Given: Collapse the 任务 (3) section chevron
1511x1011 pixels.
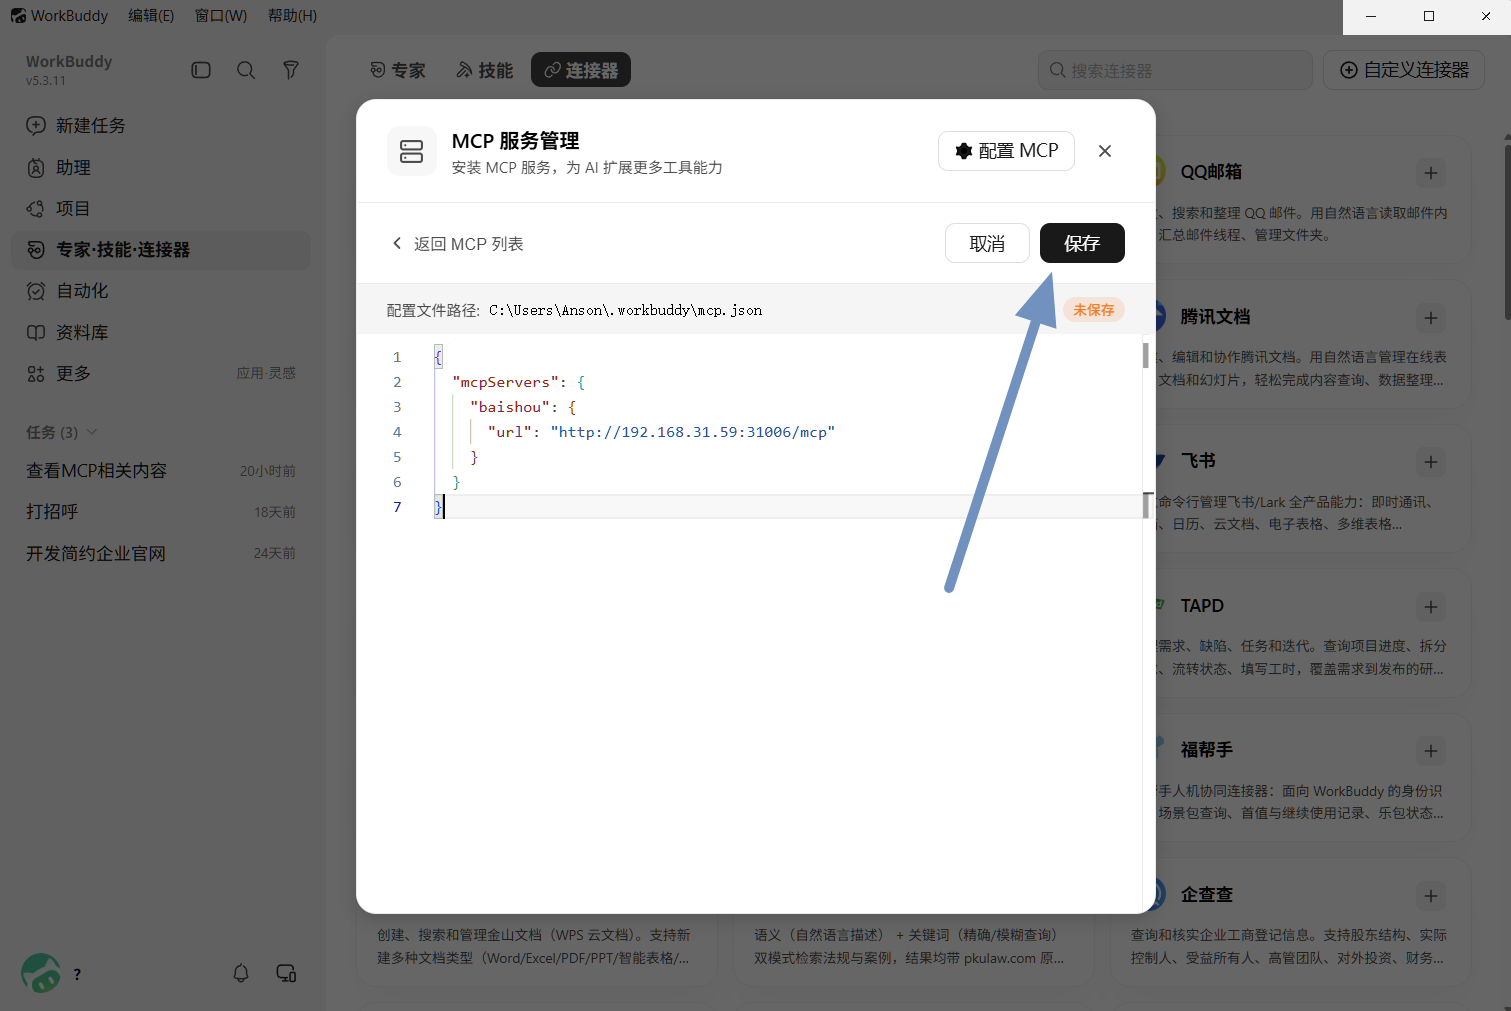Looking at the screenshot, I should 92,432.
